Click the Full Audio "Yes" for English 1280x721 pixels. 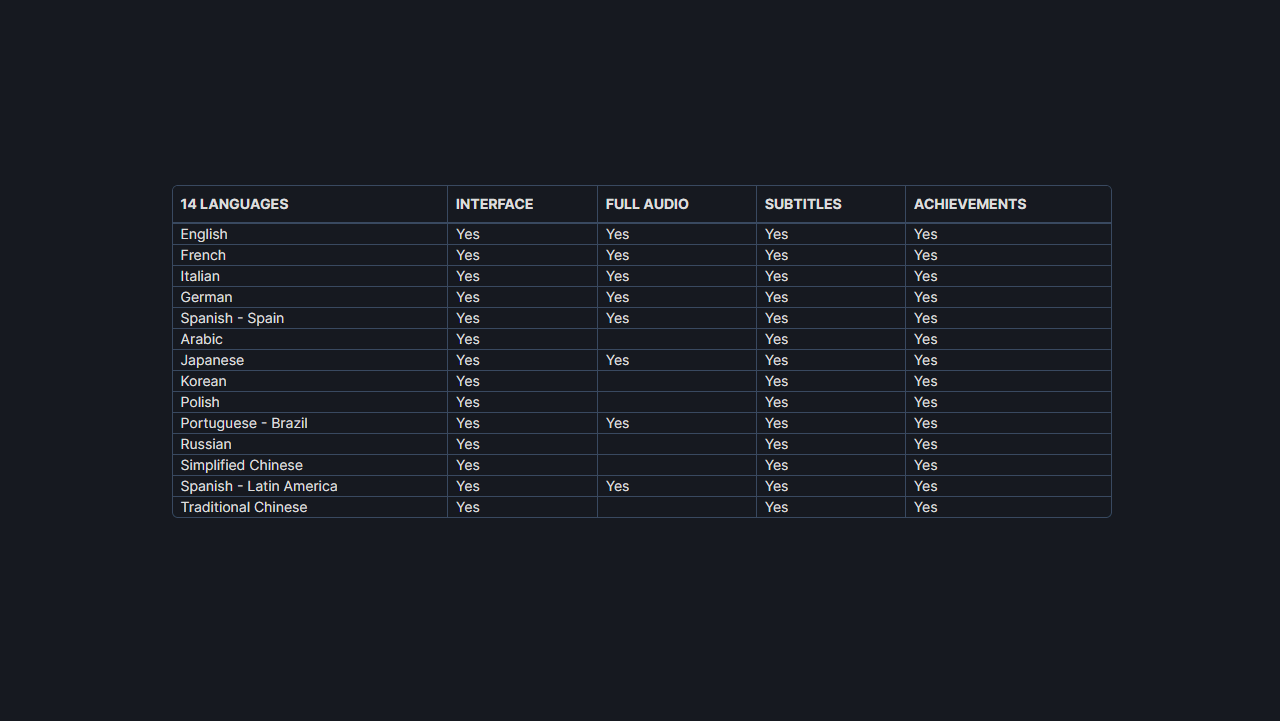(617, 234)
